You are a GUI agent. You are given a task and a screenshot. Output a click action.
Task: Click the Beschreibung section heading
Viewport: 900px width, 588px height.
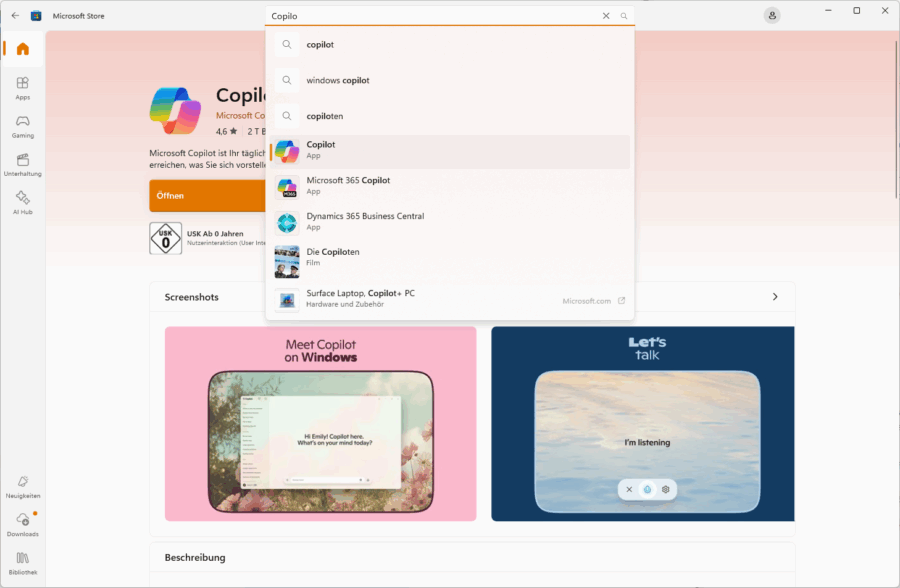tap(195, 558)
